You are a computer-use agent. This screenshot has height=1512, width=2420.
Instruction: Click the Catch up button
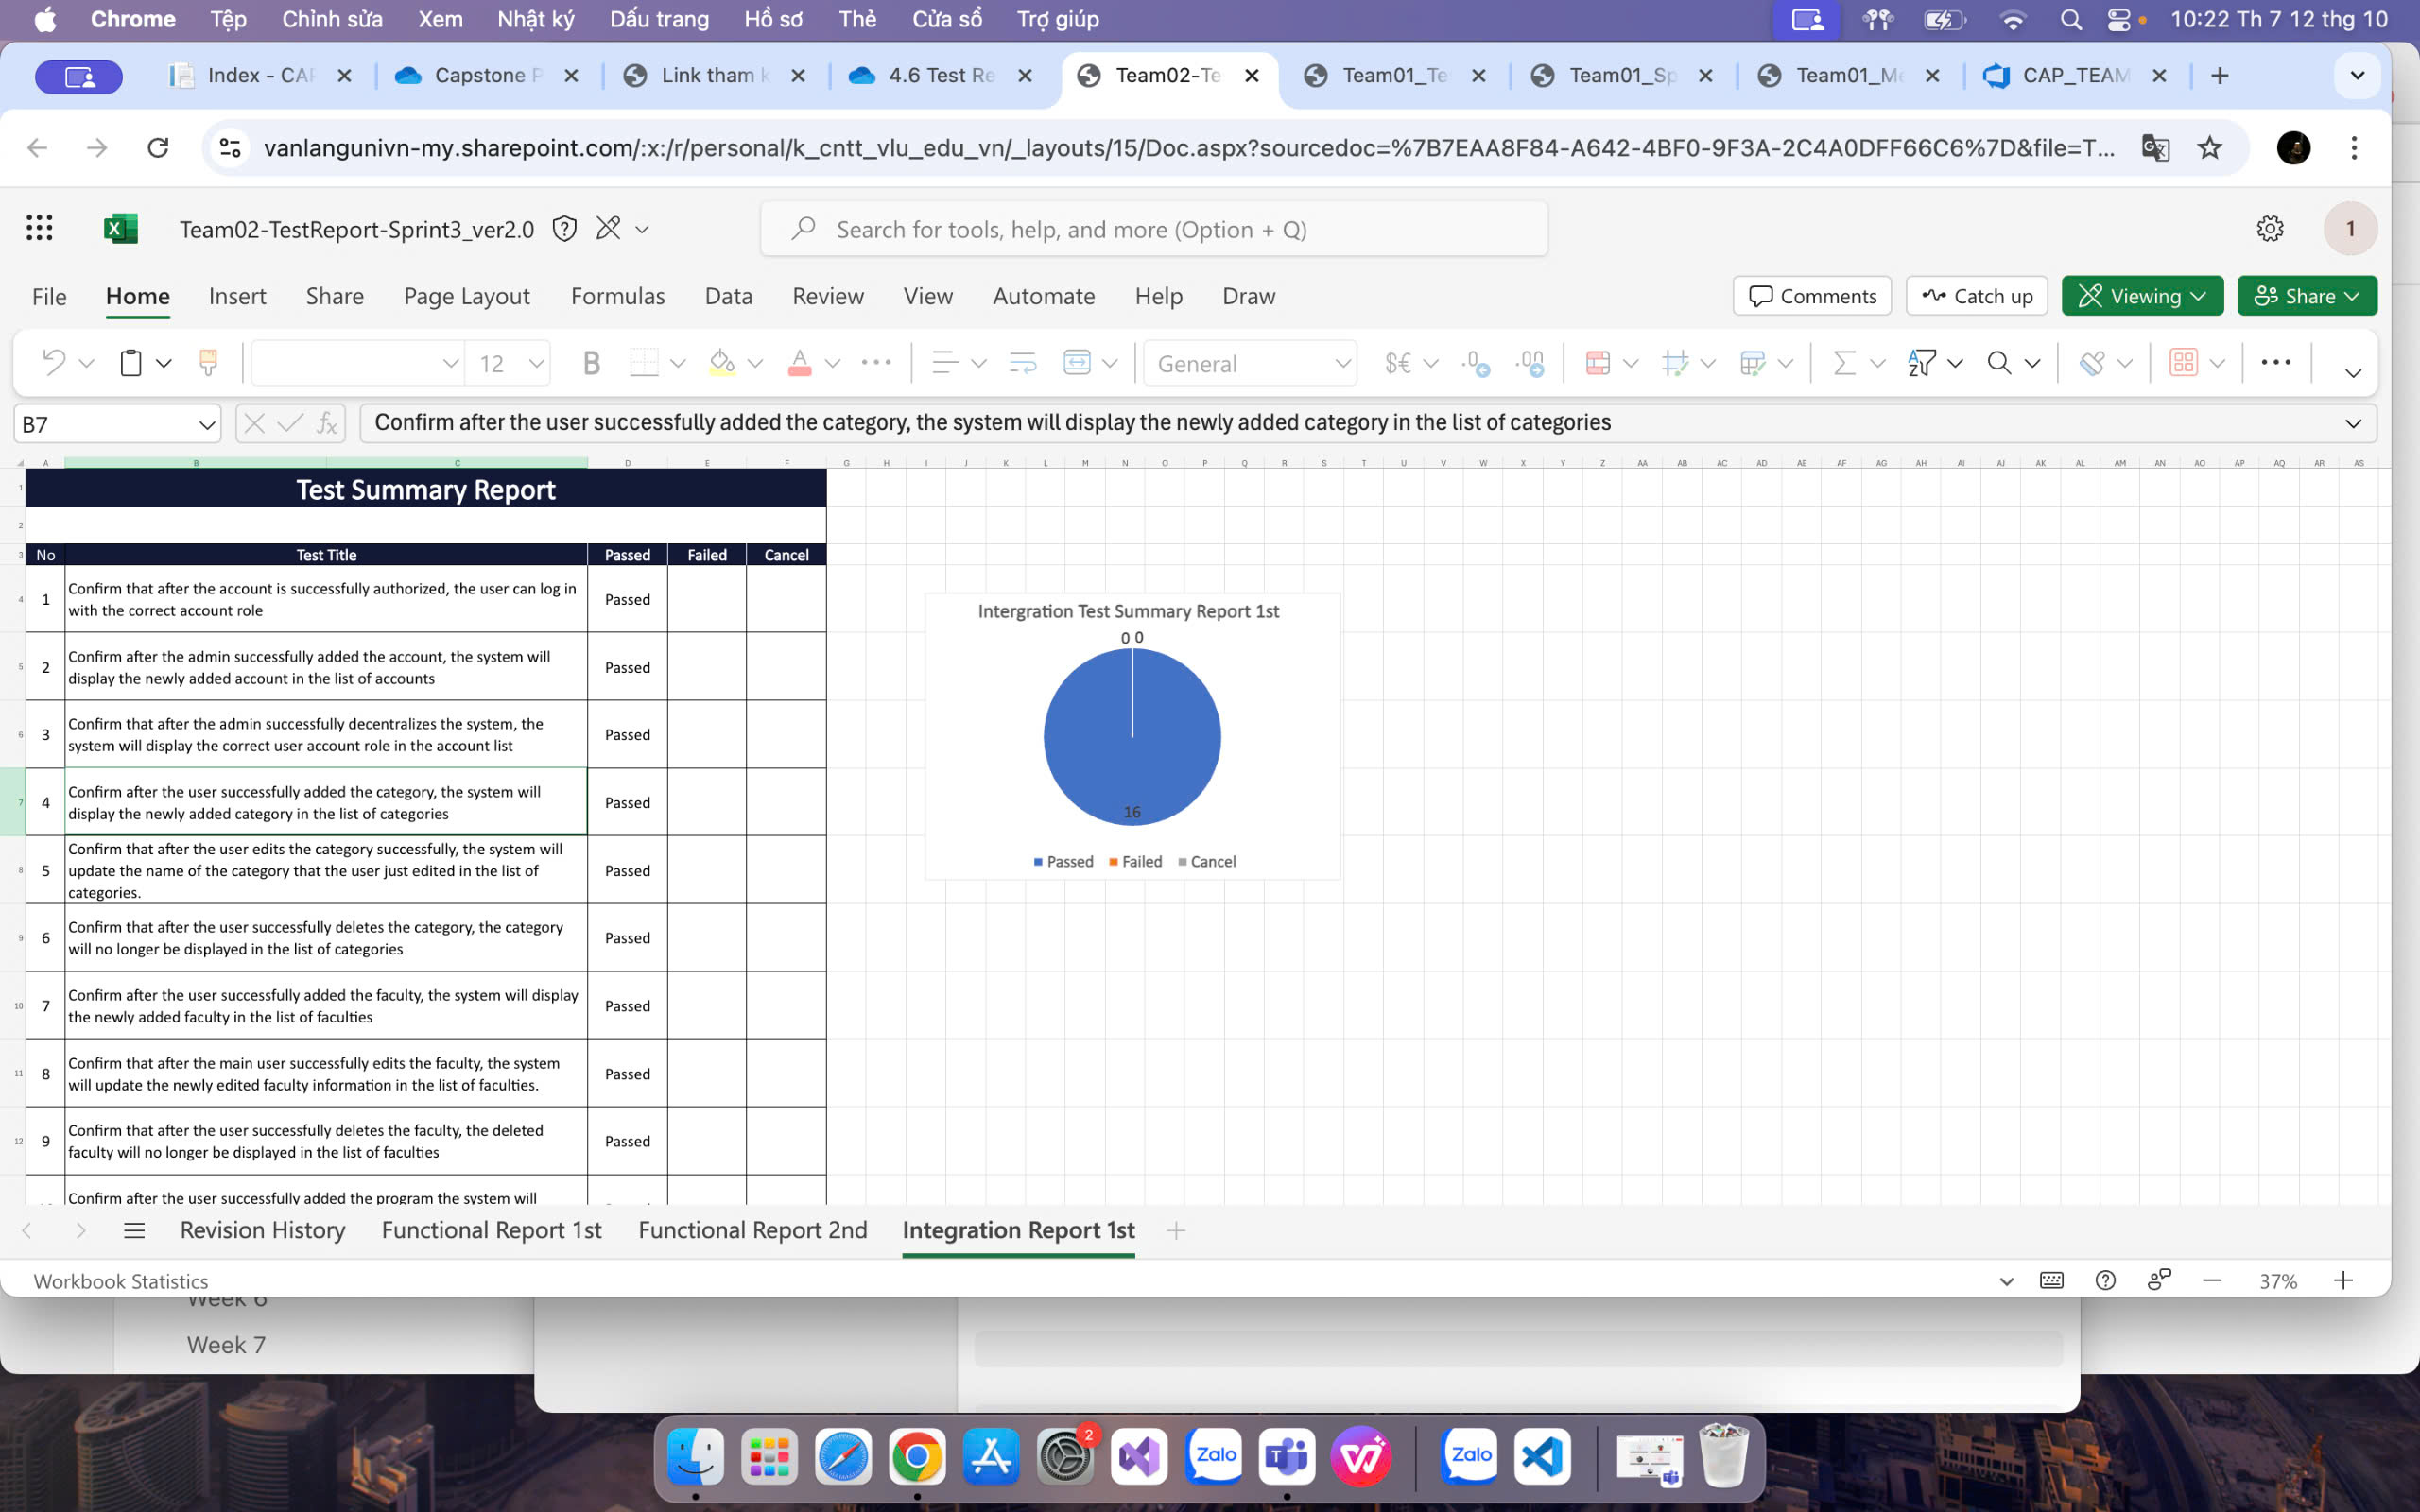[1976, 296]
